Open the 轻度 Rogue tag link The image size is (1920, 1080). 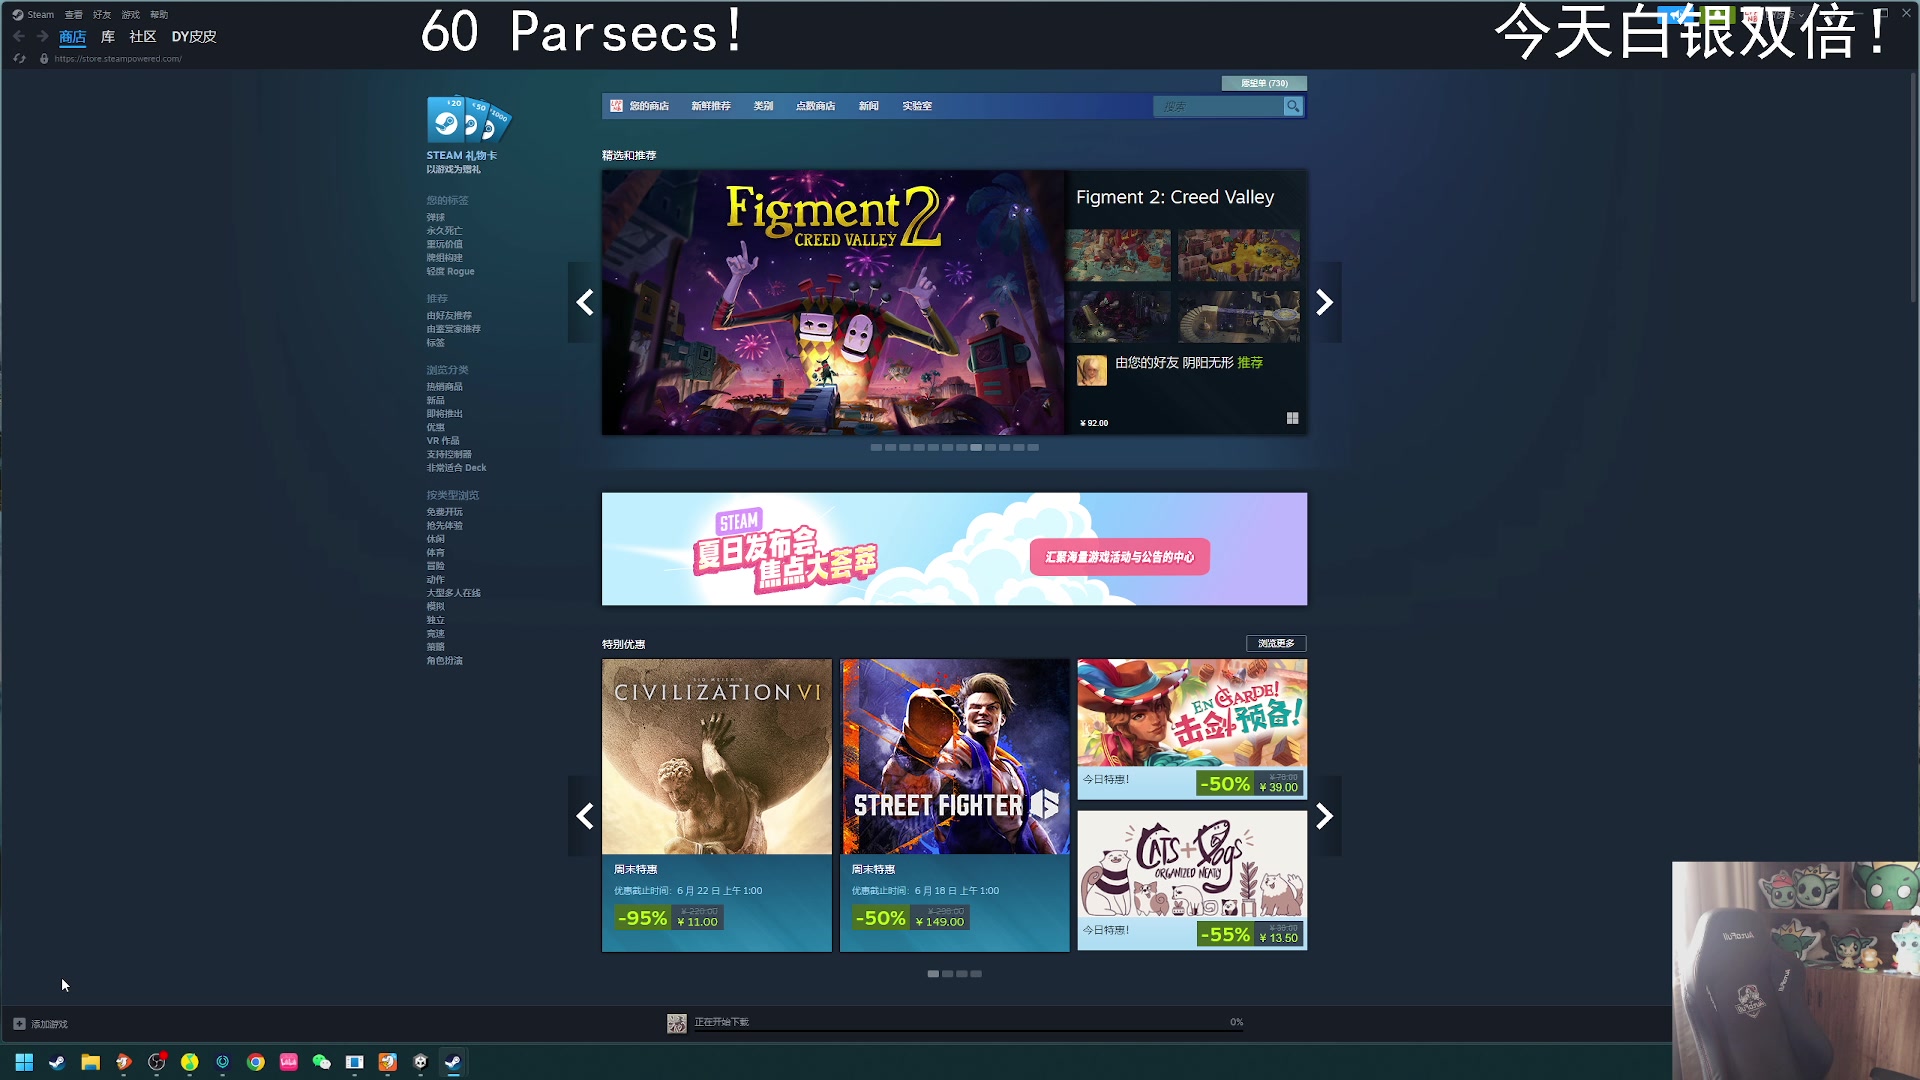[x=451, y=272]
